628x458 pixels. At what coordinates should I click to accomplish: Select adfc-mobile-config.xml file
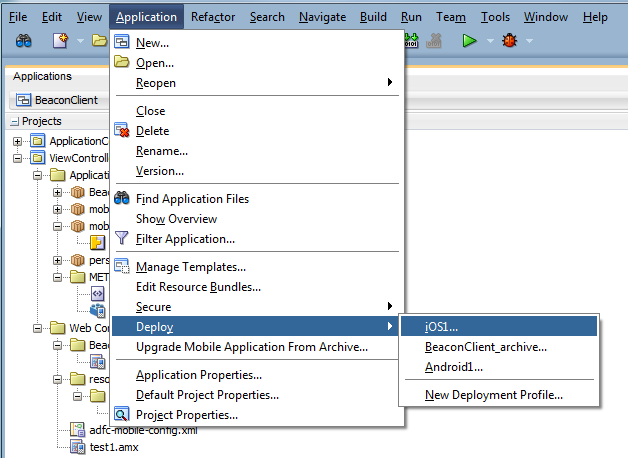point(143,430)
